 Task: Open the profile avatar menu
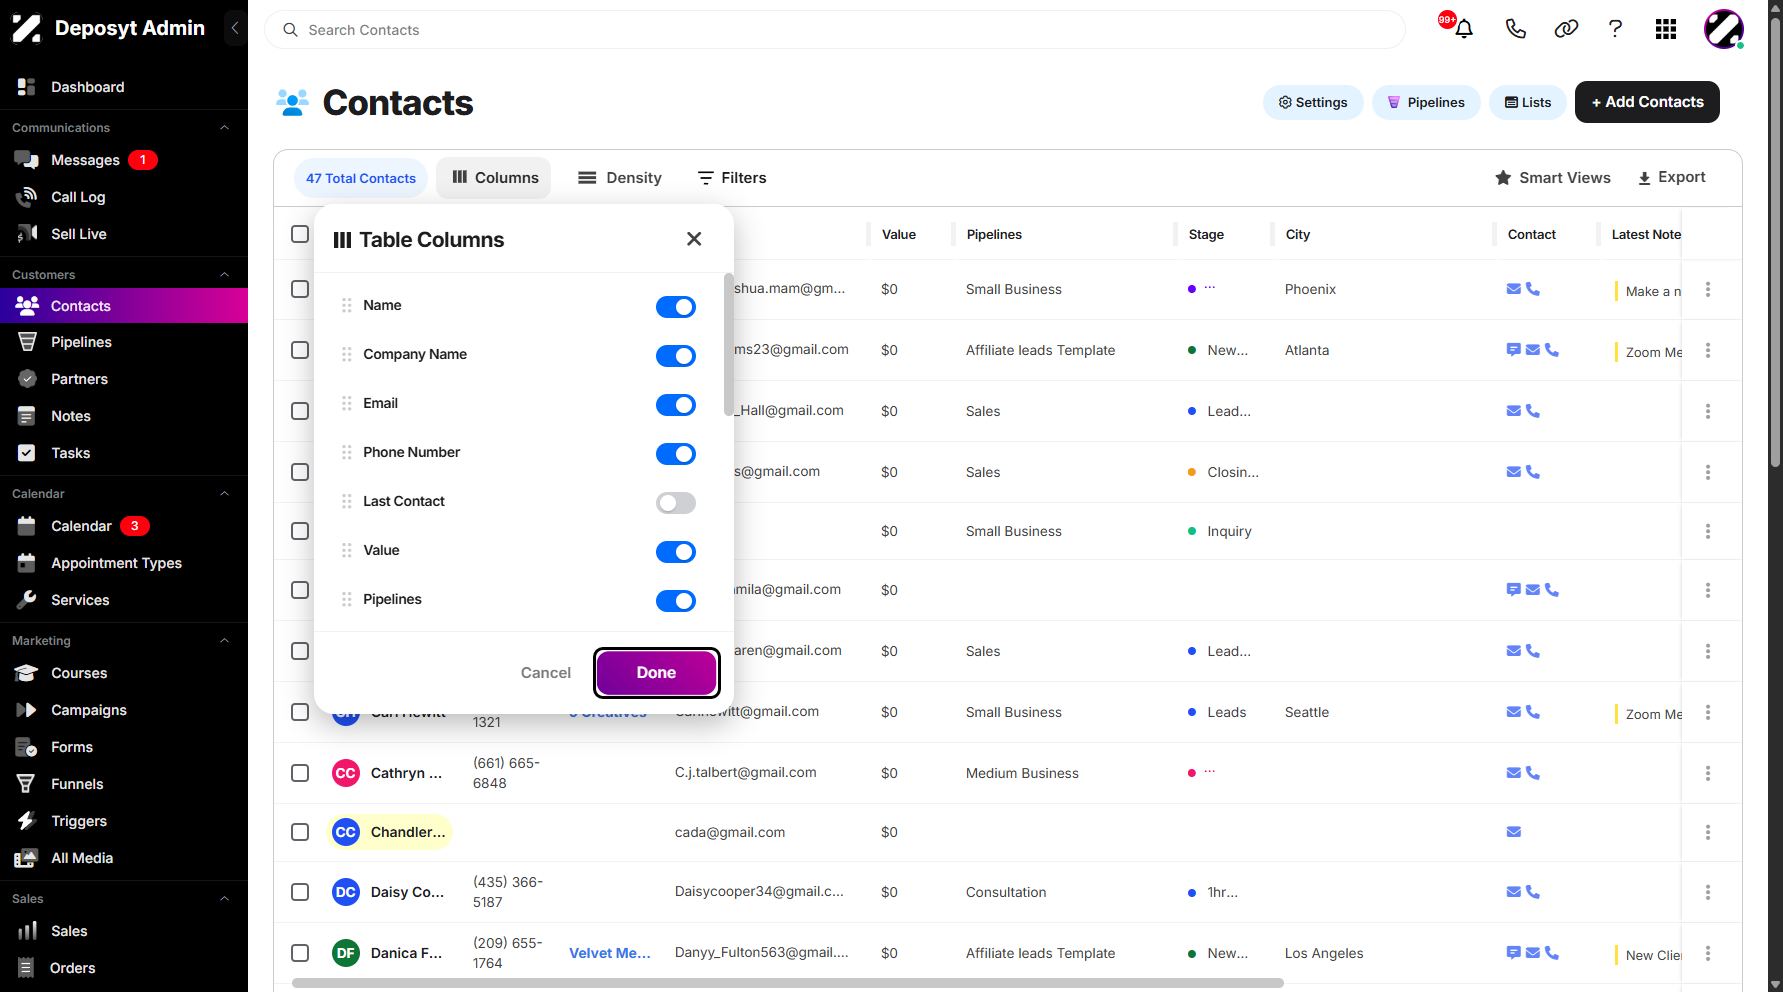click(x=1724, y=29)
